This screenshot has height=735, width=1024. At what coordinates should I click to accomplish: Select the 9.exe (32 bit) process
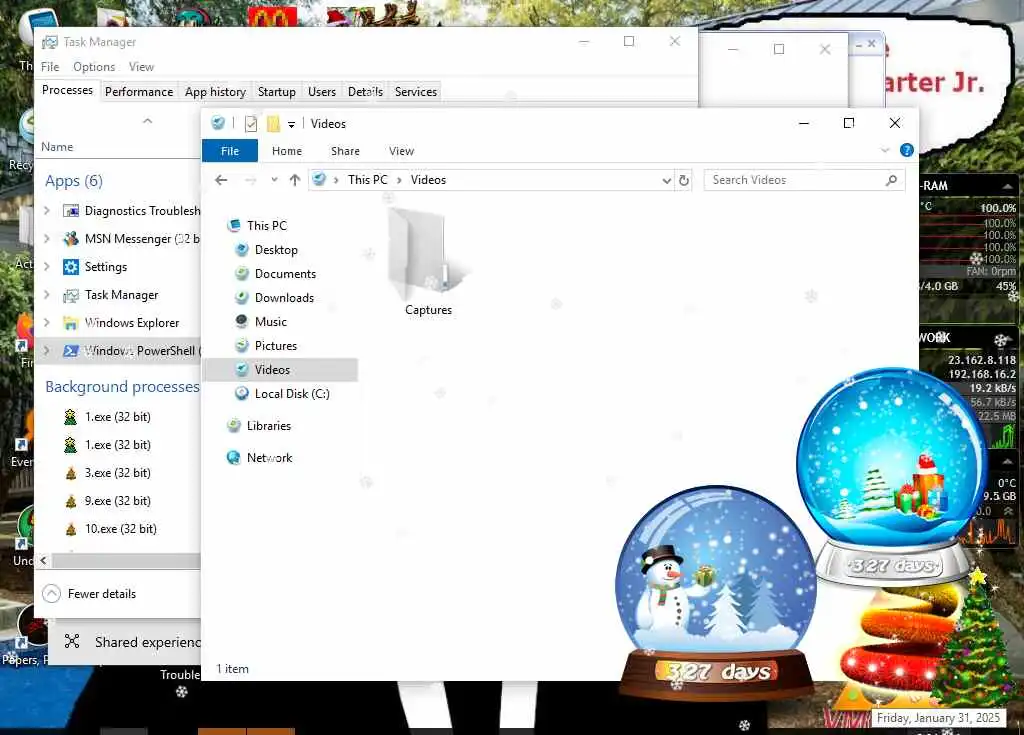[x=118, y=501]
